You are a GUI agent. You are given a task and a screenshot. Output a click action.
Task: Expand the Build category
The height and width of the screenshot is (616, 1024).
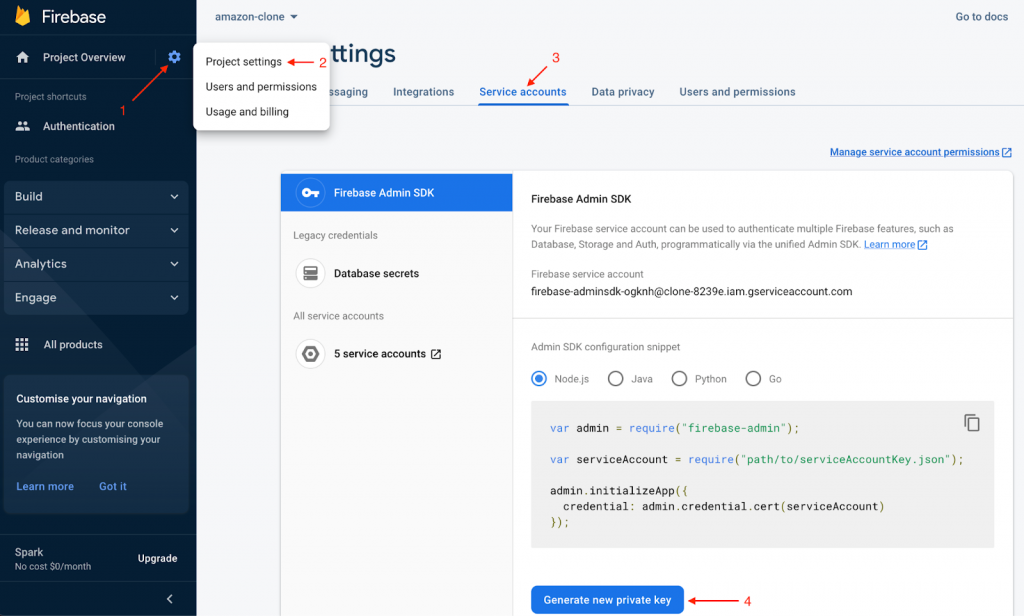[x=96, y=197]
